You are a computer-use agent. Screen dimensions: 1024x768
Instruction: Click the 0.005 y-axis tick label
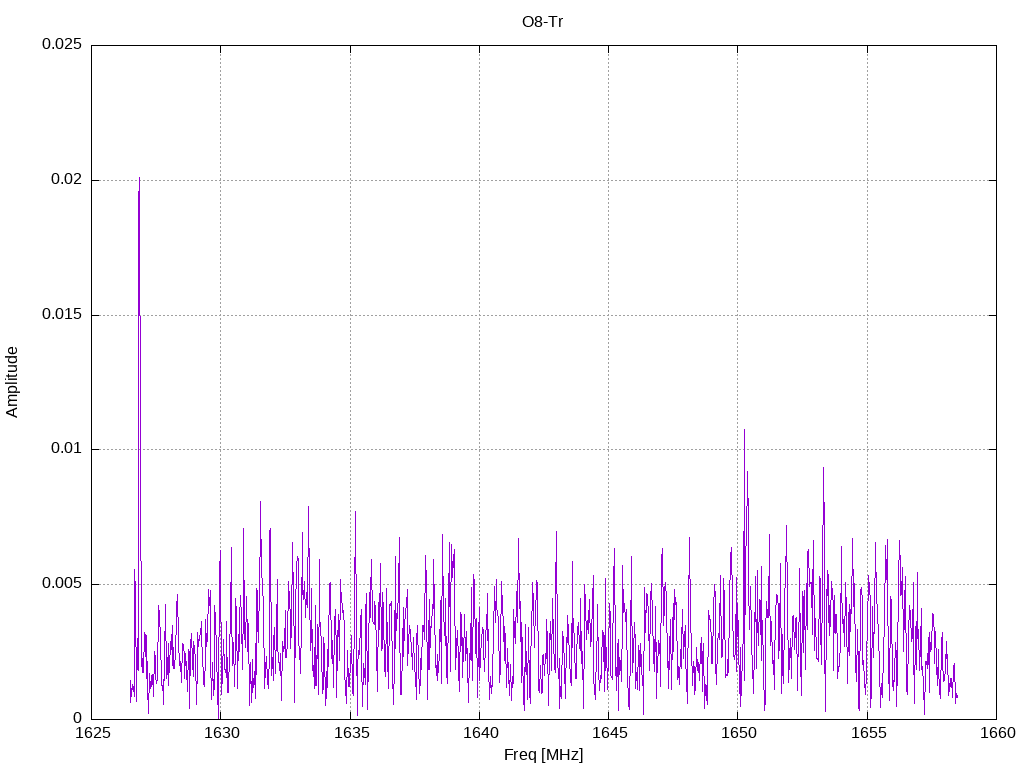[x=61, y=584]
